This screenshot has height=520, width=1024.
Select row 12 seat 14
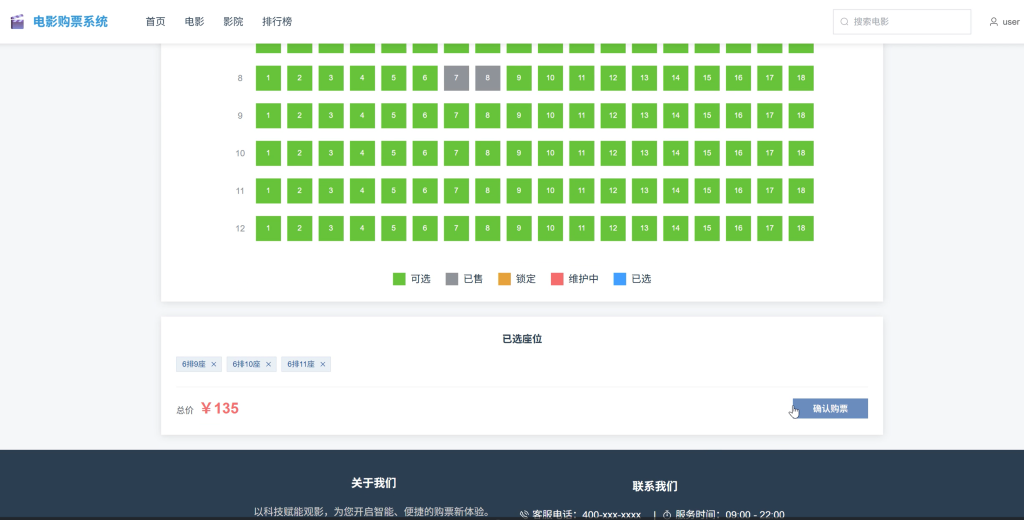(x=676, y=229)
